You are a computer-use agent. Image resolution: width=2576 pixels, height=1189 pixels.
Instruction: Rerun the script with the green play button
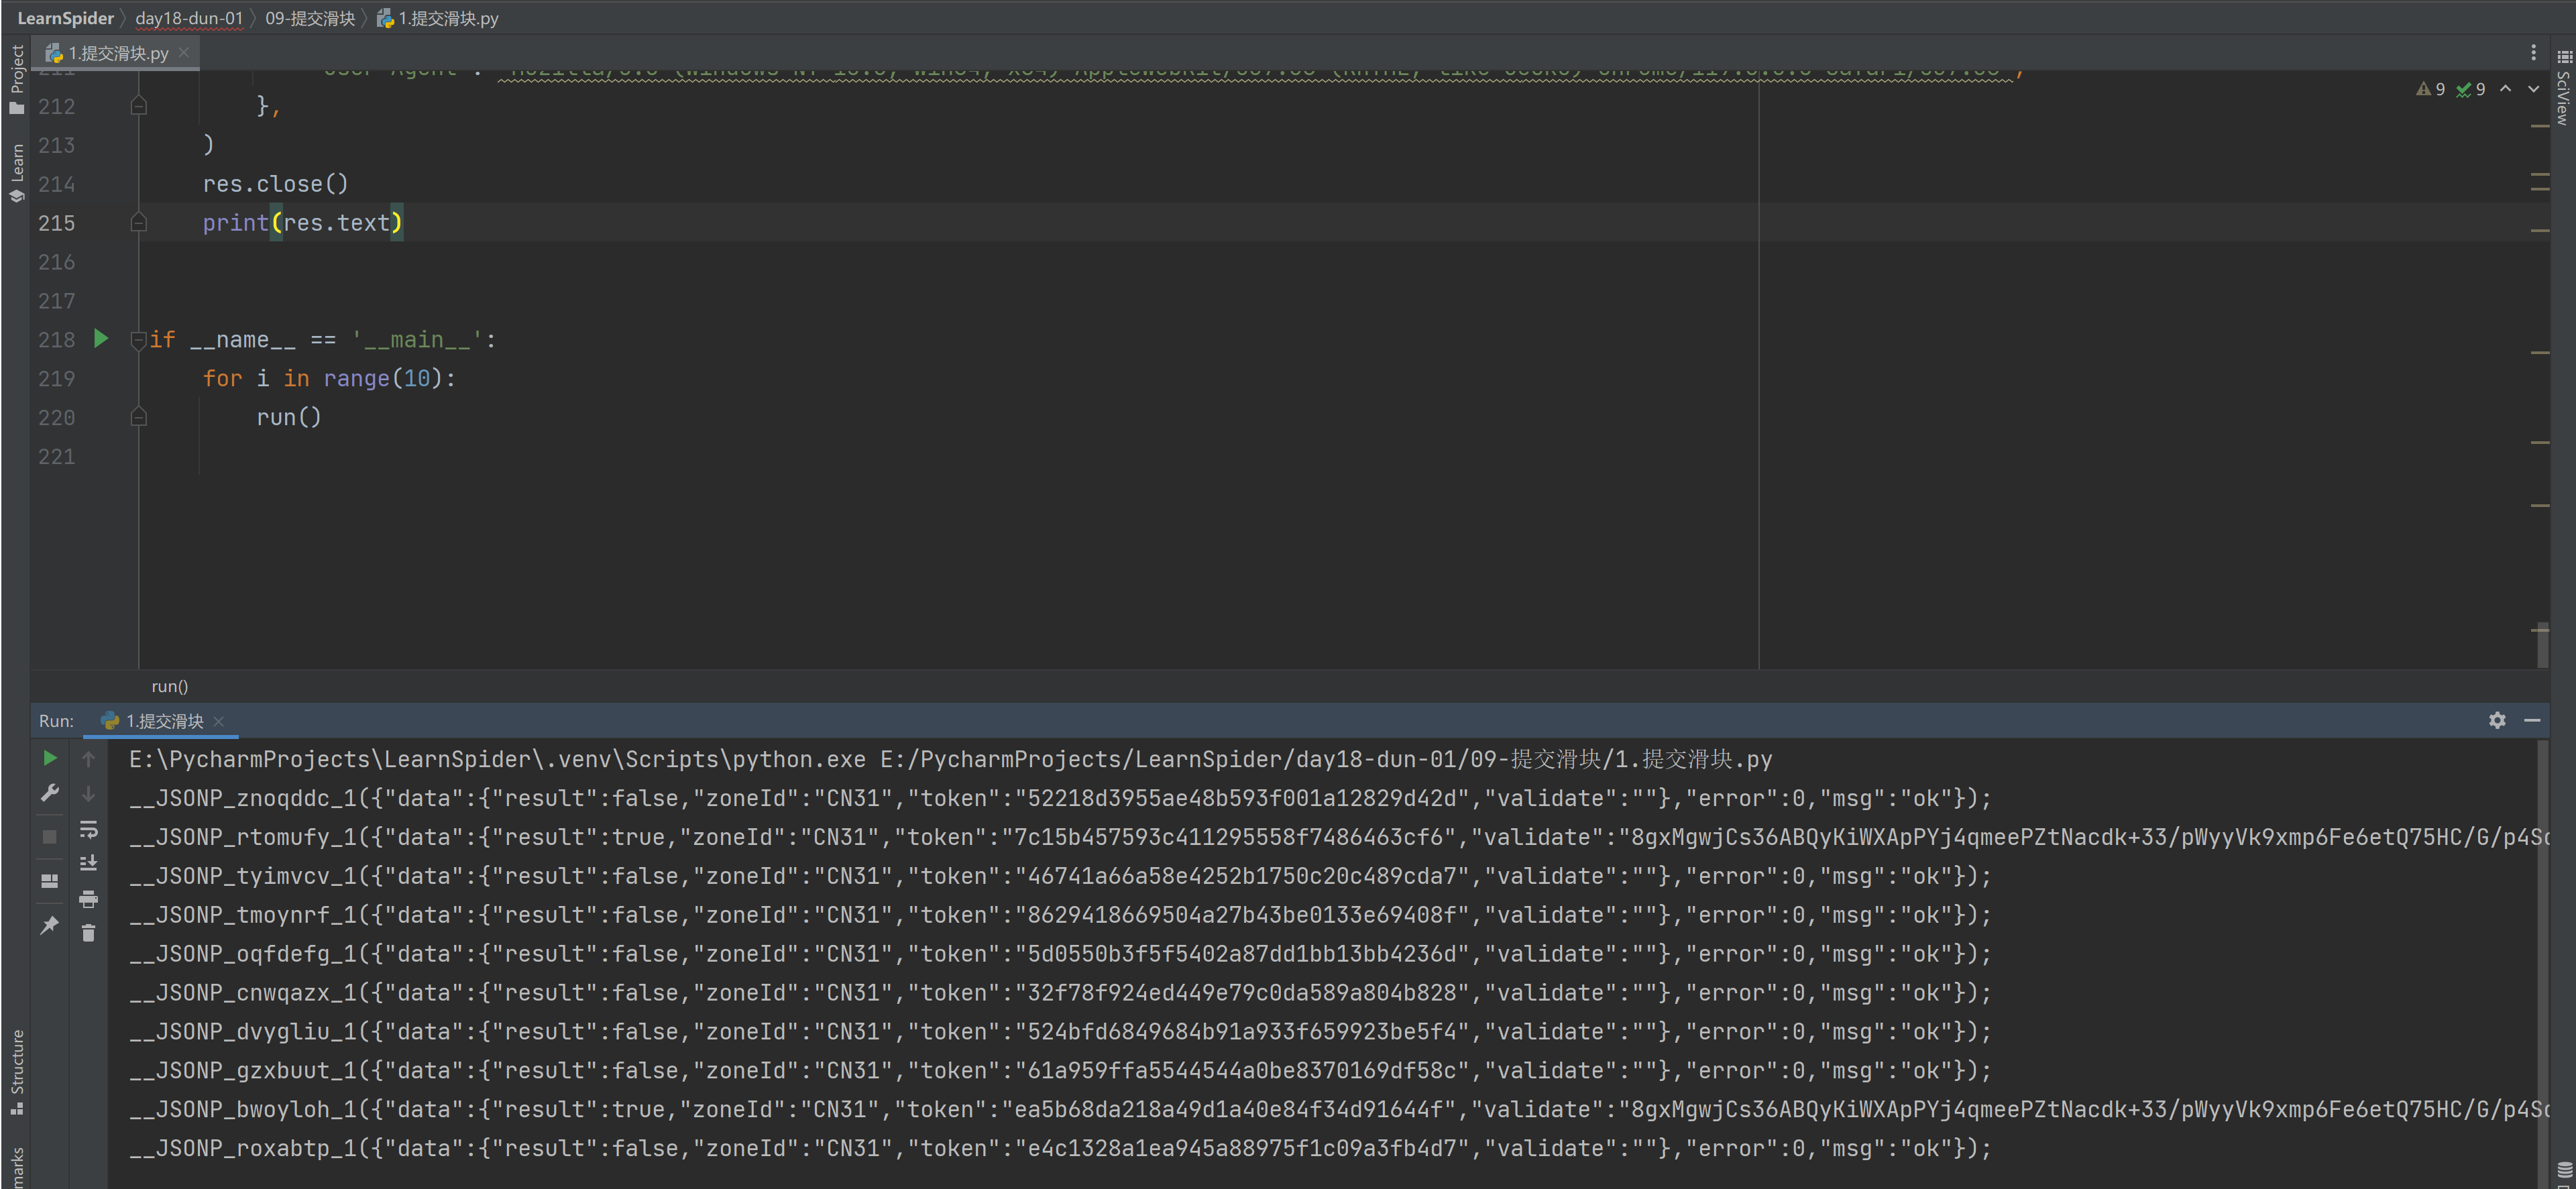[x=49, y=759]
